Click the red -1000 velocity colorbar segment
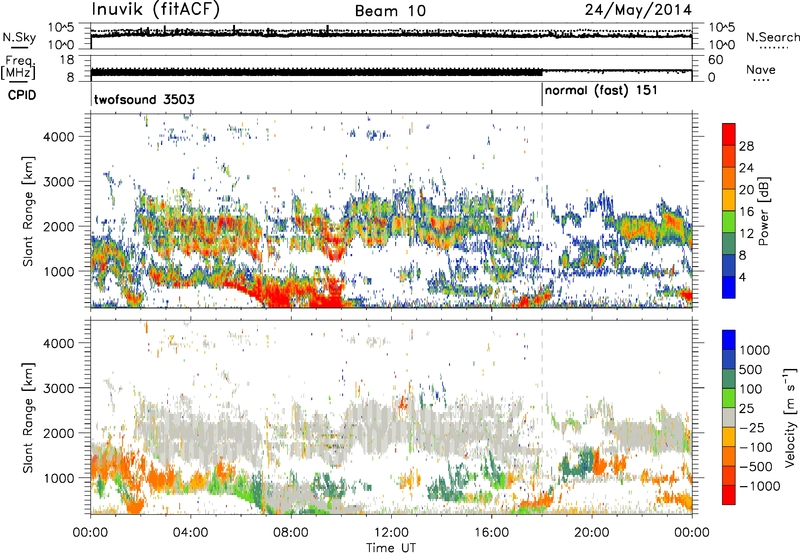The width and height of the screenshot is (800, 554). pos(729,495)
